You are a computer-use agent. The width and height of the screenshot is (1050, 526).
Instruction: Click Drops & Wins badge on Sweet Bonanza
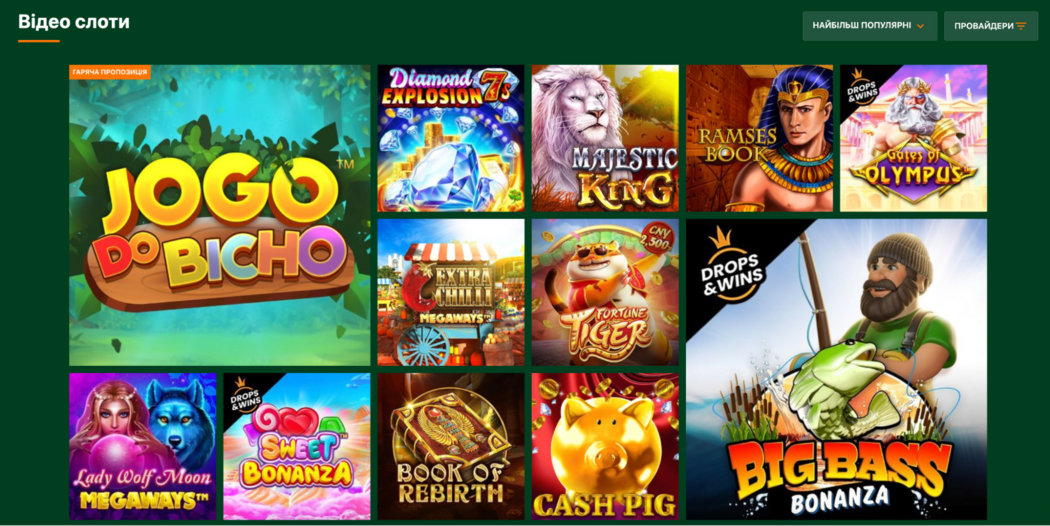click(x=241, y=394)
